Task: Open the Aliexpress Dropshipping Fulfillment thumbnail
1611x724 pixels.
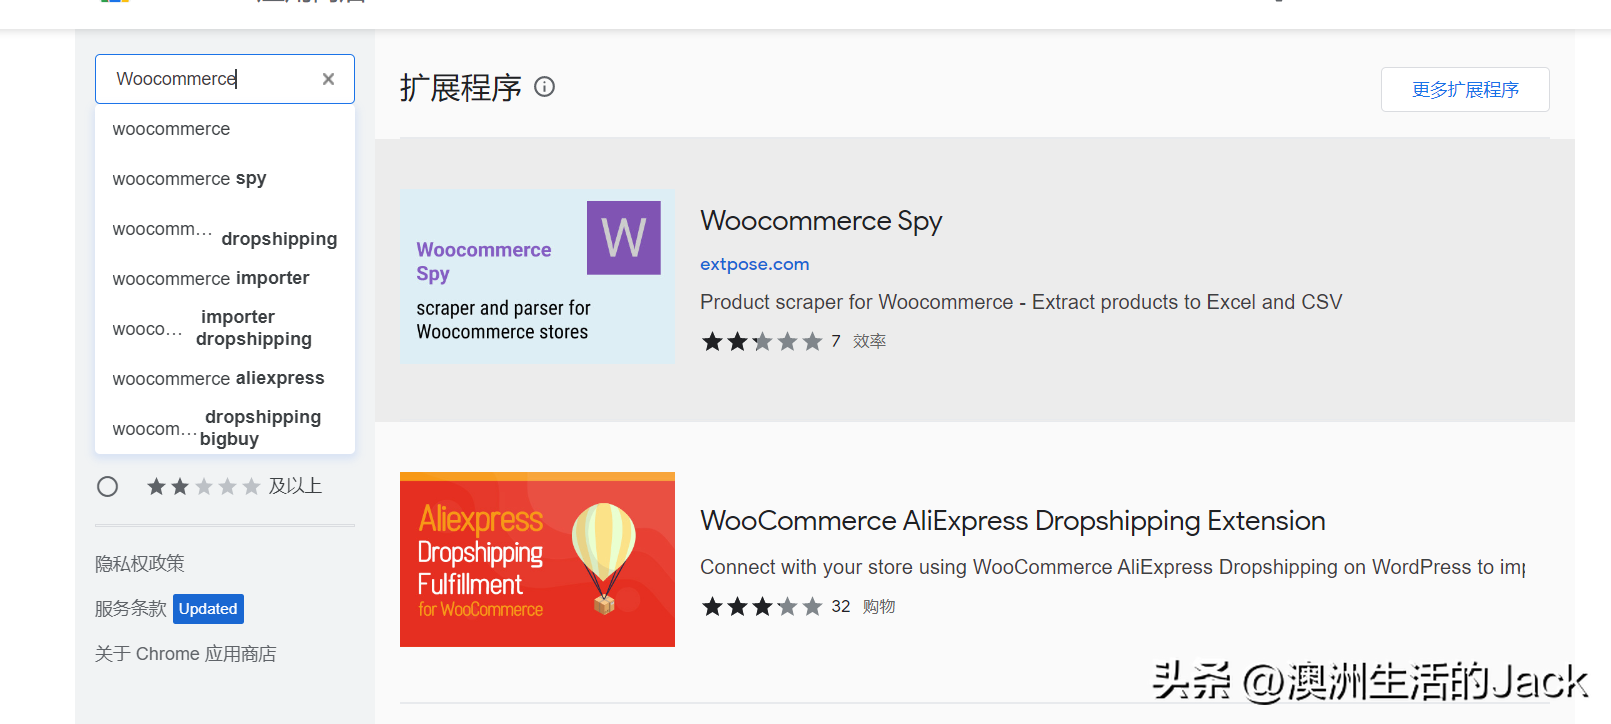Action: coord(537,559)
